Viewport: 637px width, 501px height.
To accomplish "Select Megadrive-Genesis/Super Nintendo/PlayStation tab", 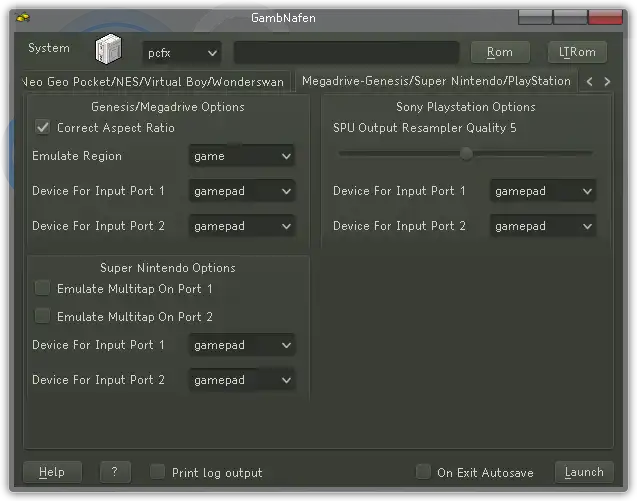I will coord(436,81).
